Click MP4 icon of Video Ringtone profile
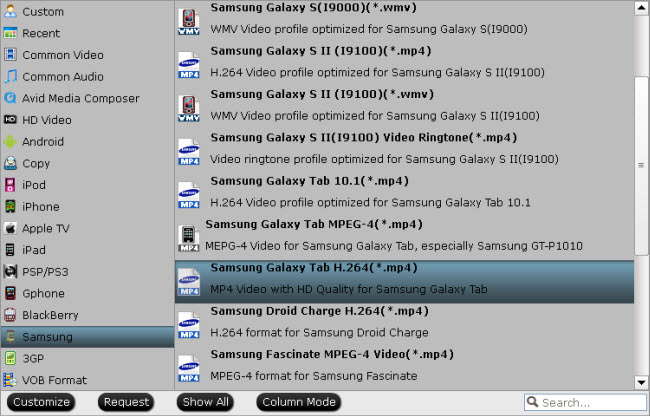Viewport: 650px width, 416px height. (x=189, y=152)
